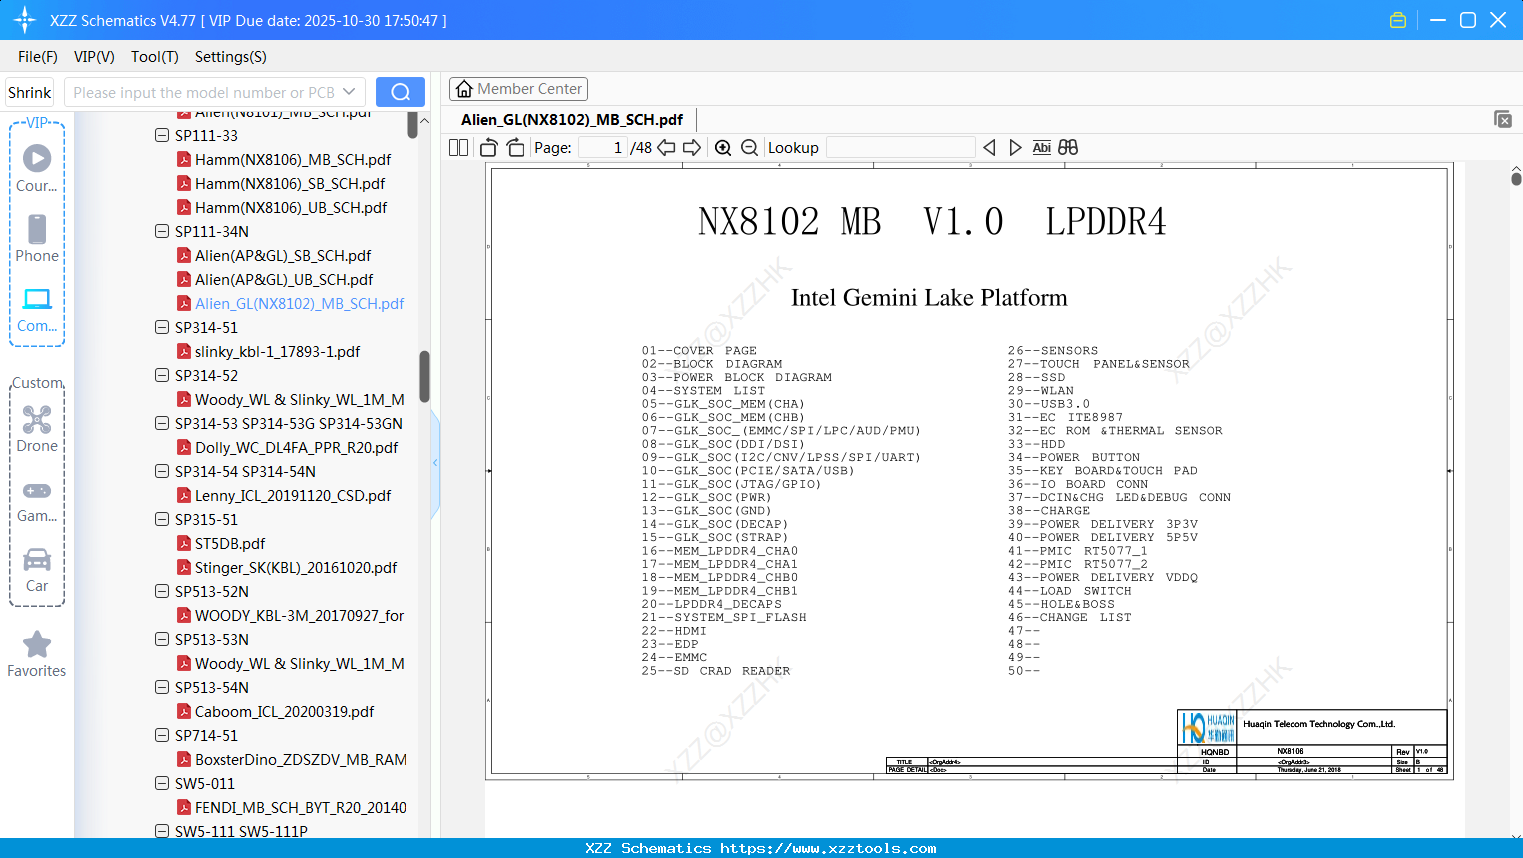Collapse the SP315-51 tree node

[162, 519]
